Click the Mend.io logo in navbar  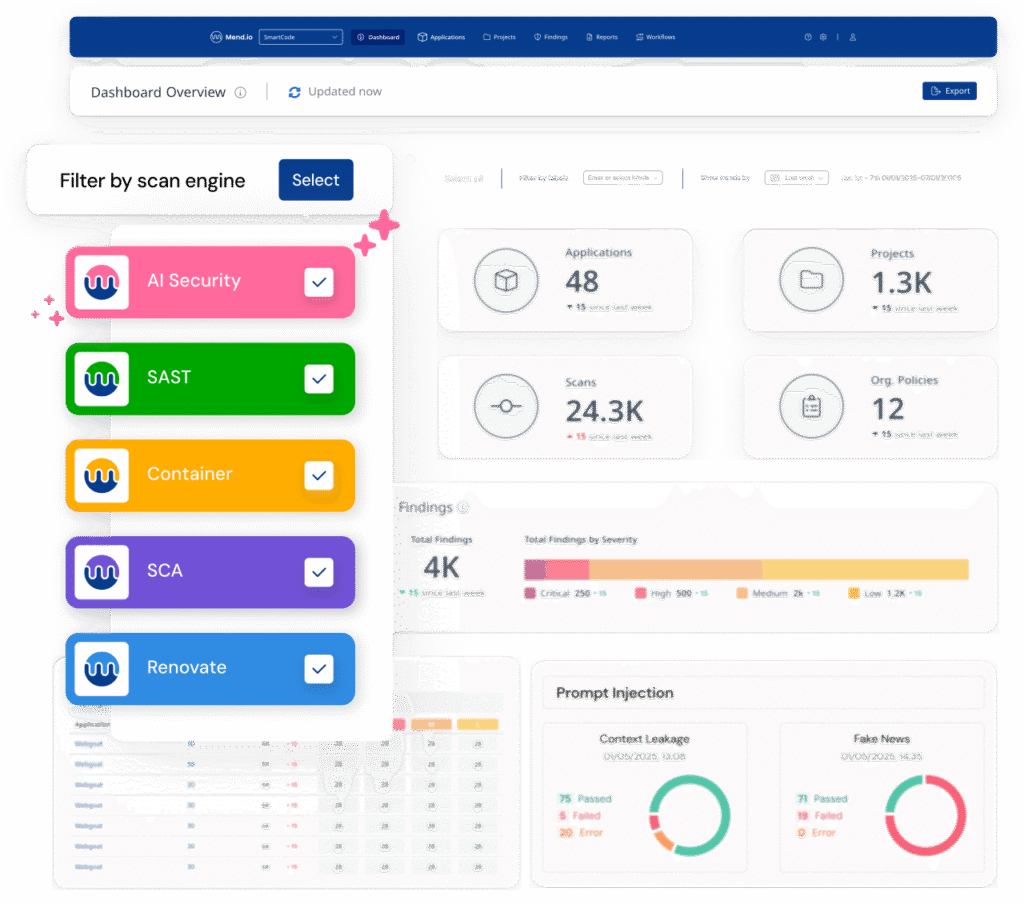231,37
